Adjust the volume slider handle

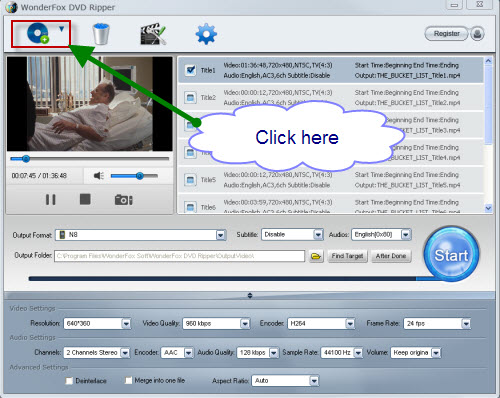pos(140,176)
